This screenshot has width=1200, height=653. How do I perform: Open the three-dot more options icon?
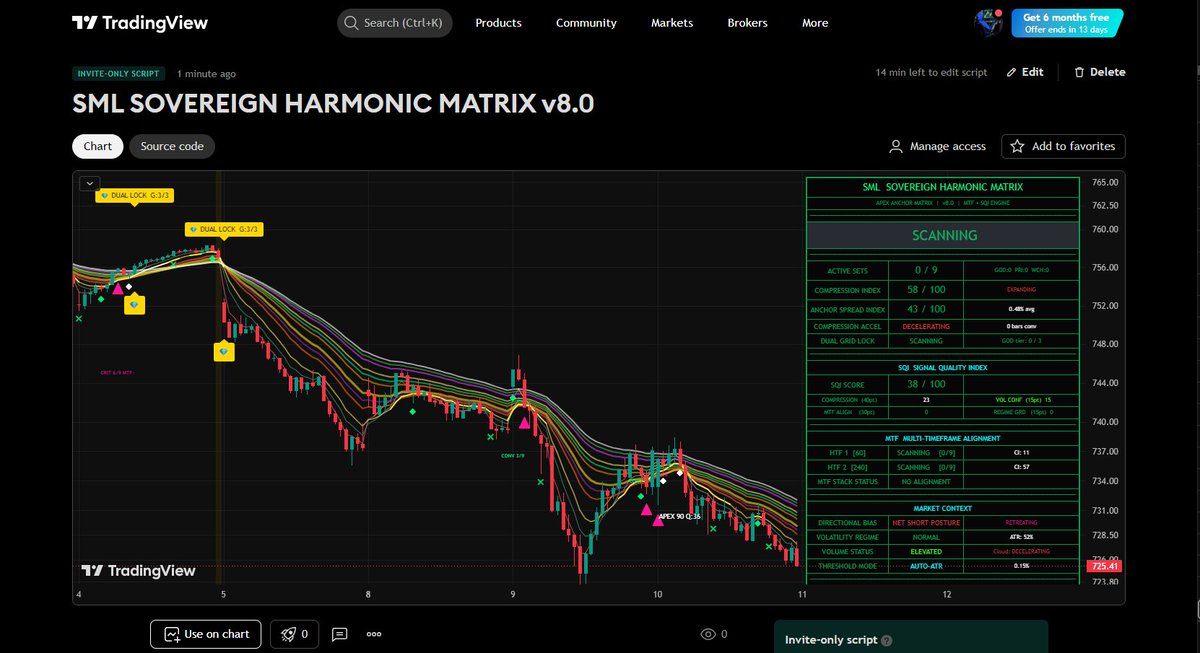(x=374, y=634)
